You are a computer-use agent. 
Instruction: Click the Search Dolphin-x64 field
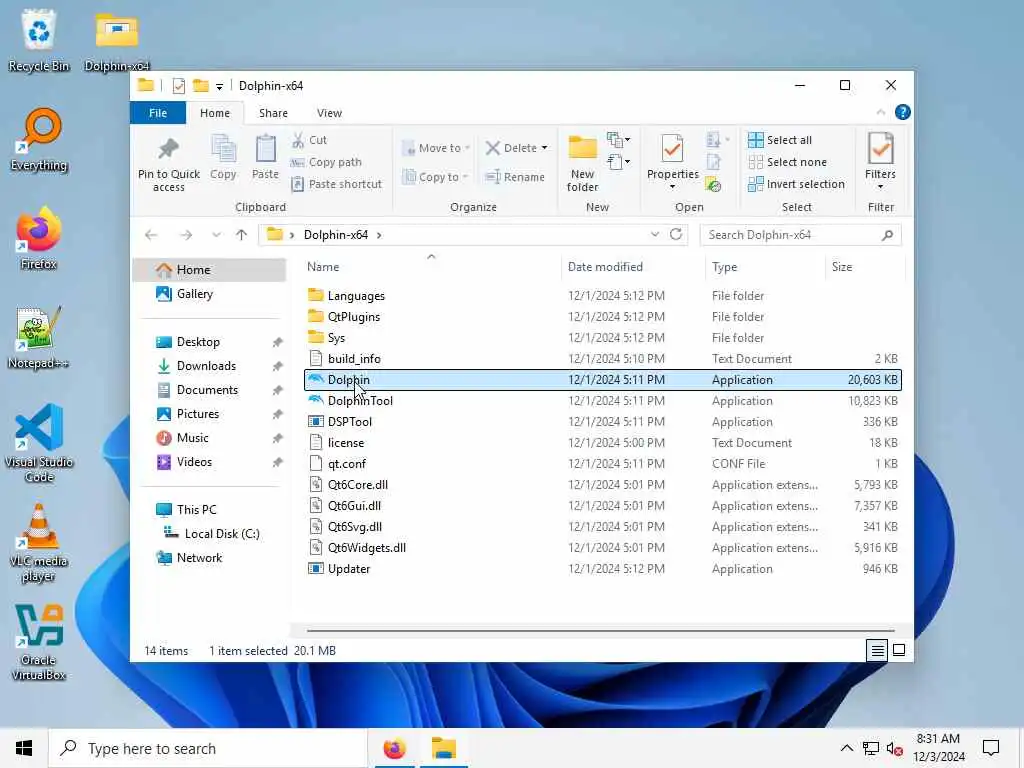click(801, 235)
